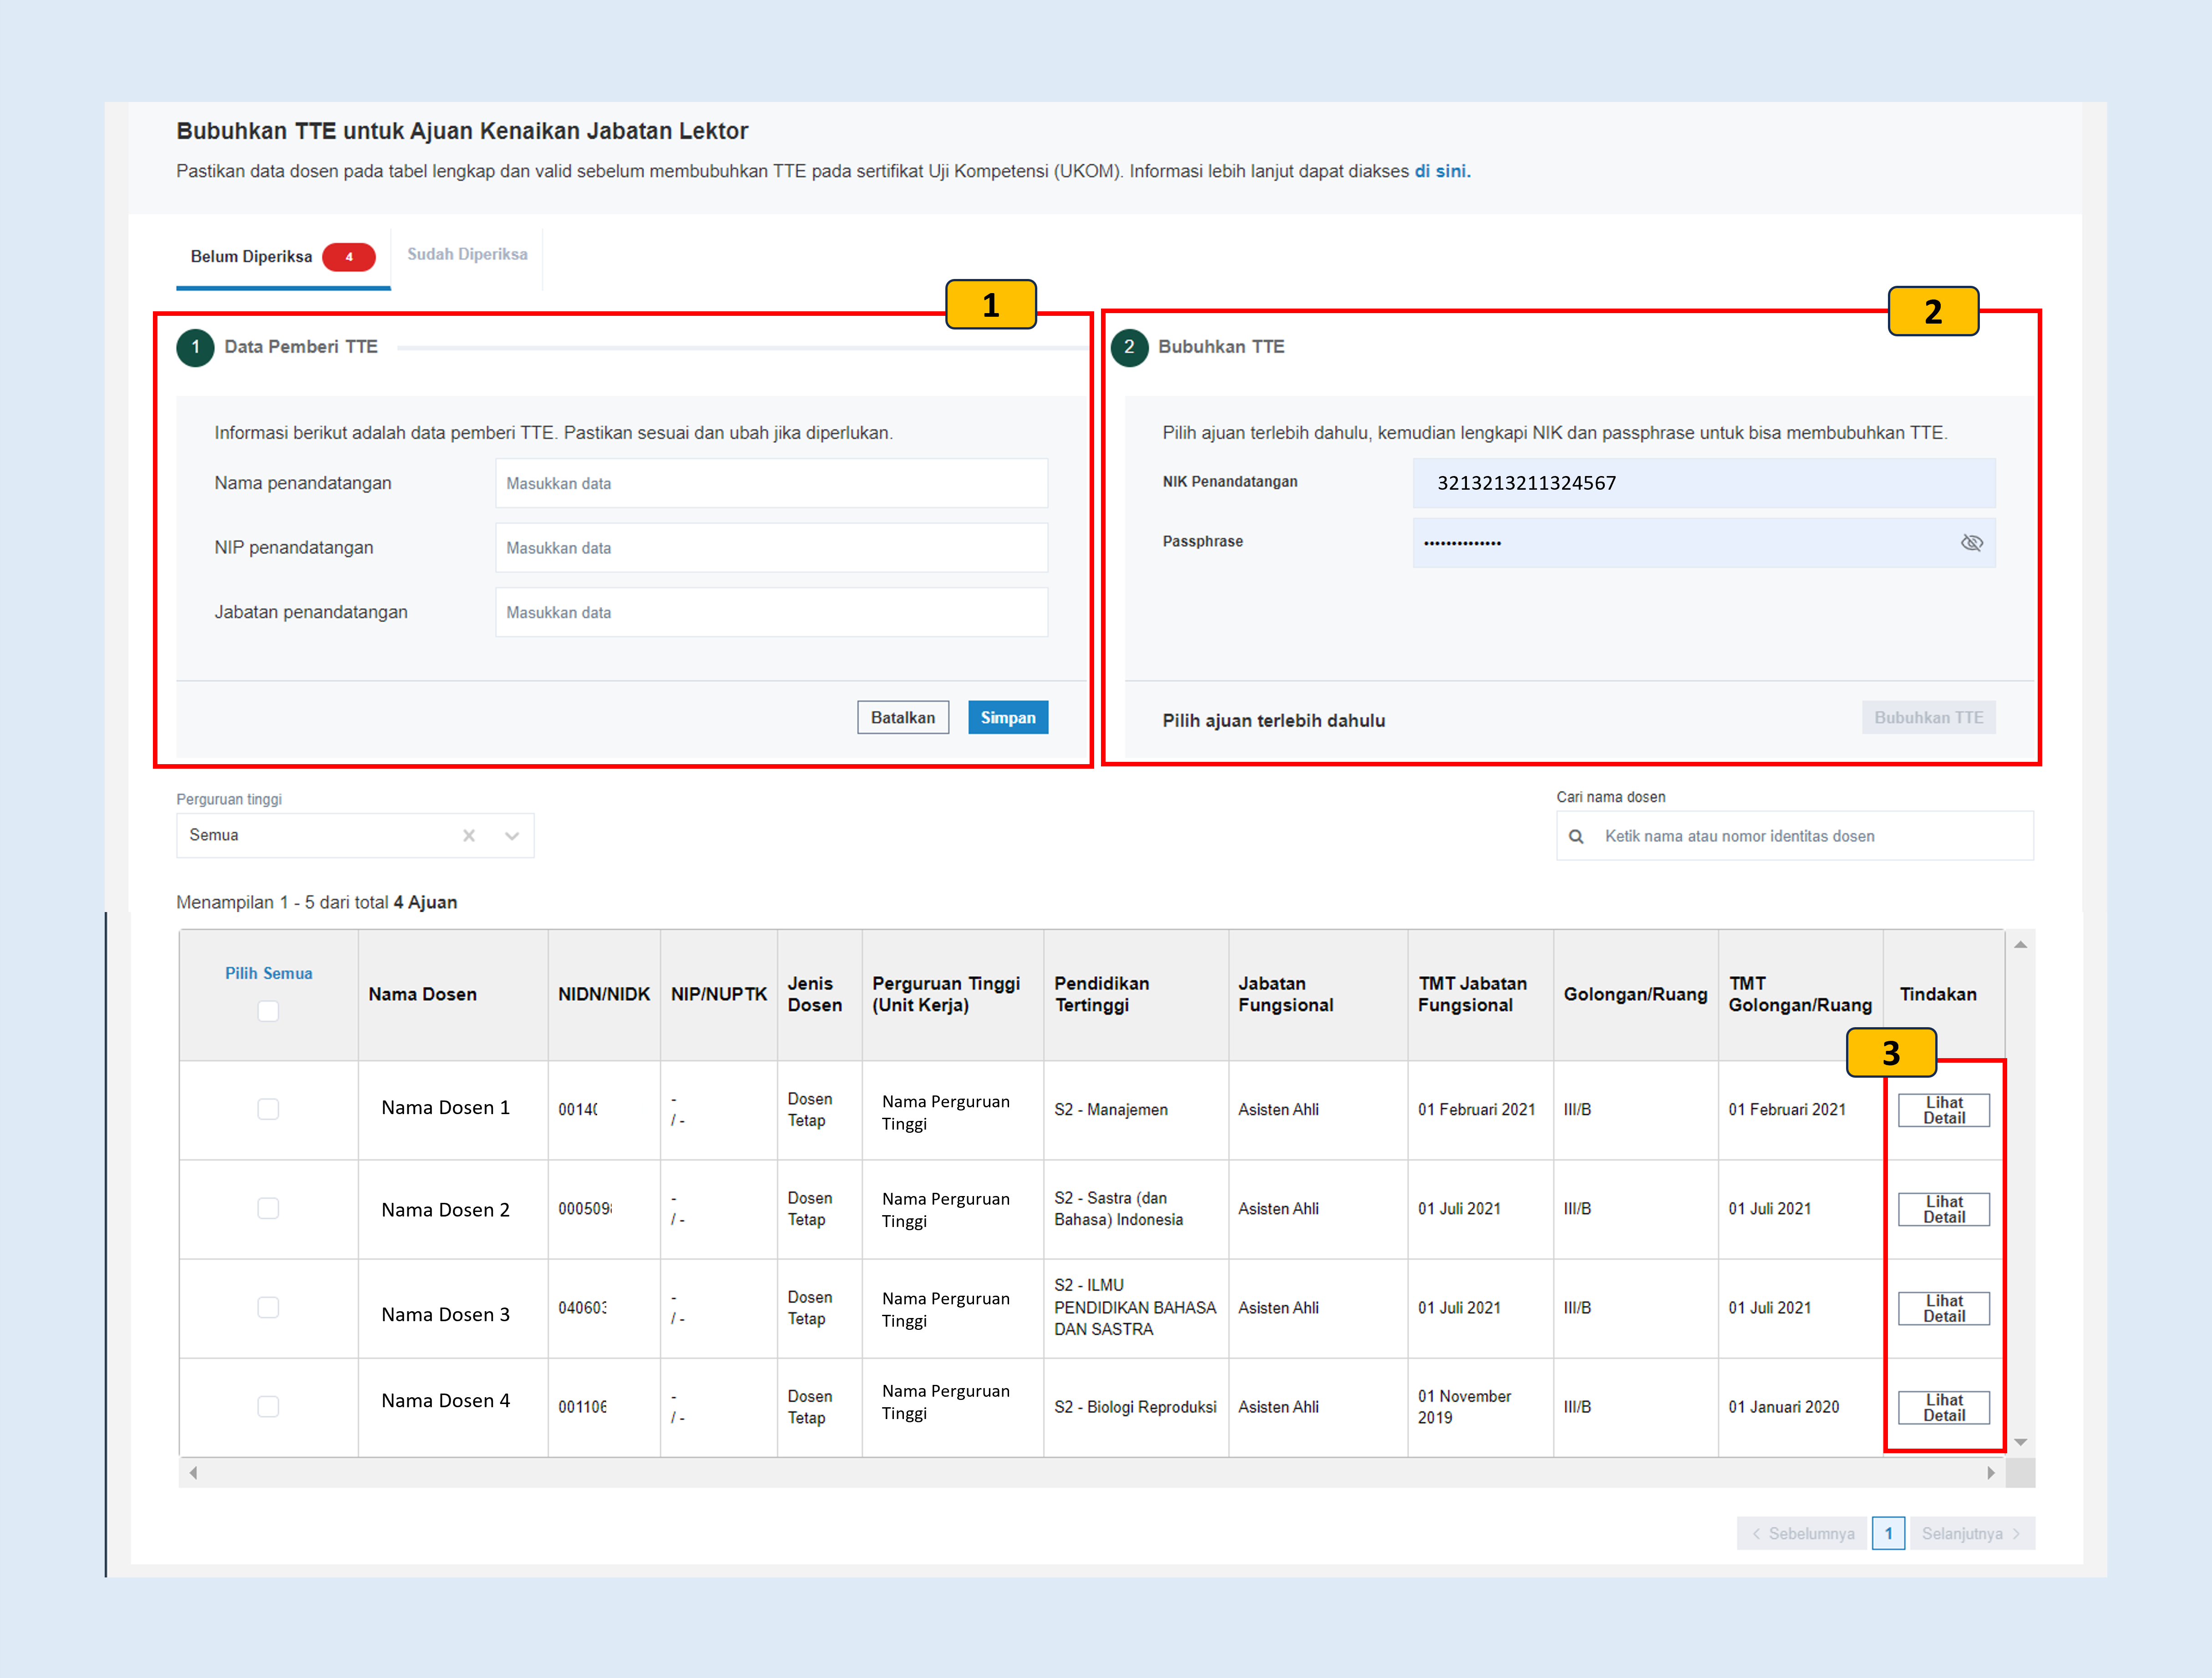This screenshot has height=1678, width=2212.
Task: Click the Golongan/Ruang column header
Action: tap(1635, 994)
